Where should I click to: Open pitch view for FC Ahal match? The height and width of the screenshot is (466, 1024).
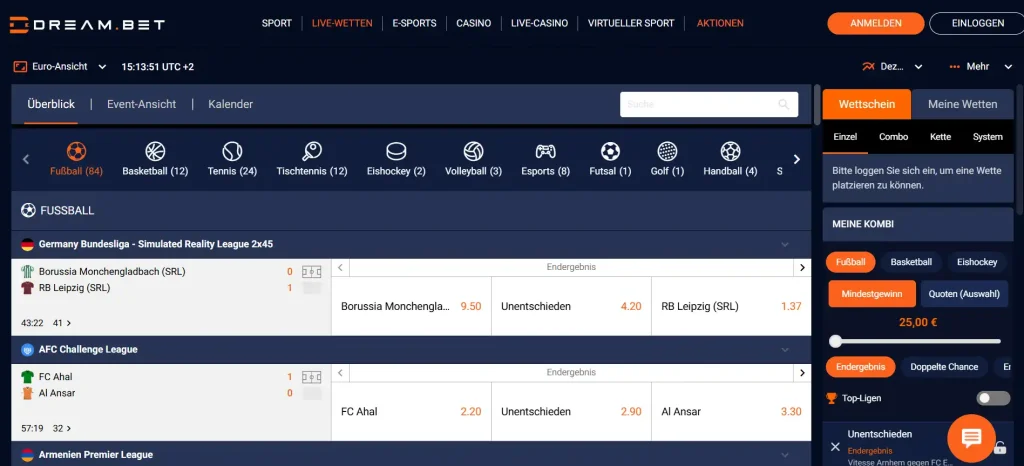(x=311, y=377)
